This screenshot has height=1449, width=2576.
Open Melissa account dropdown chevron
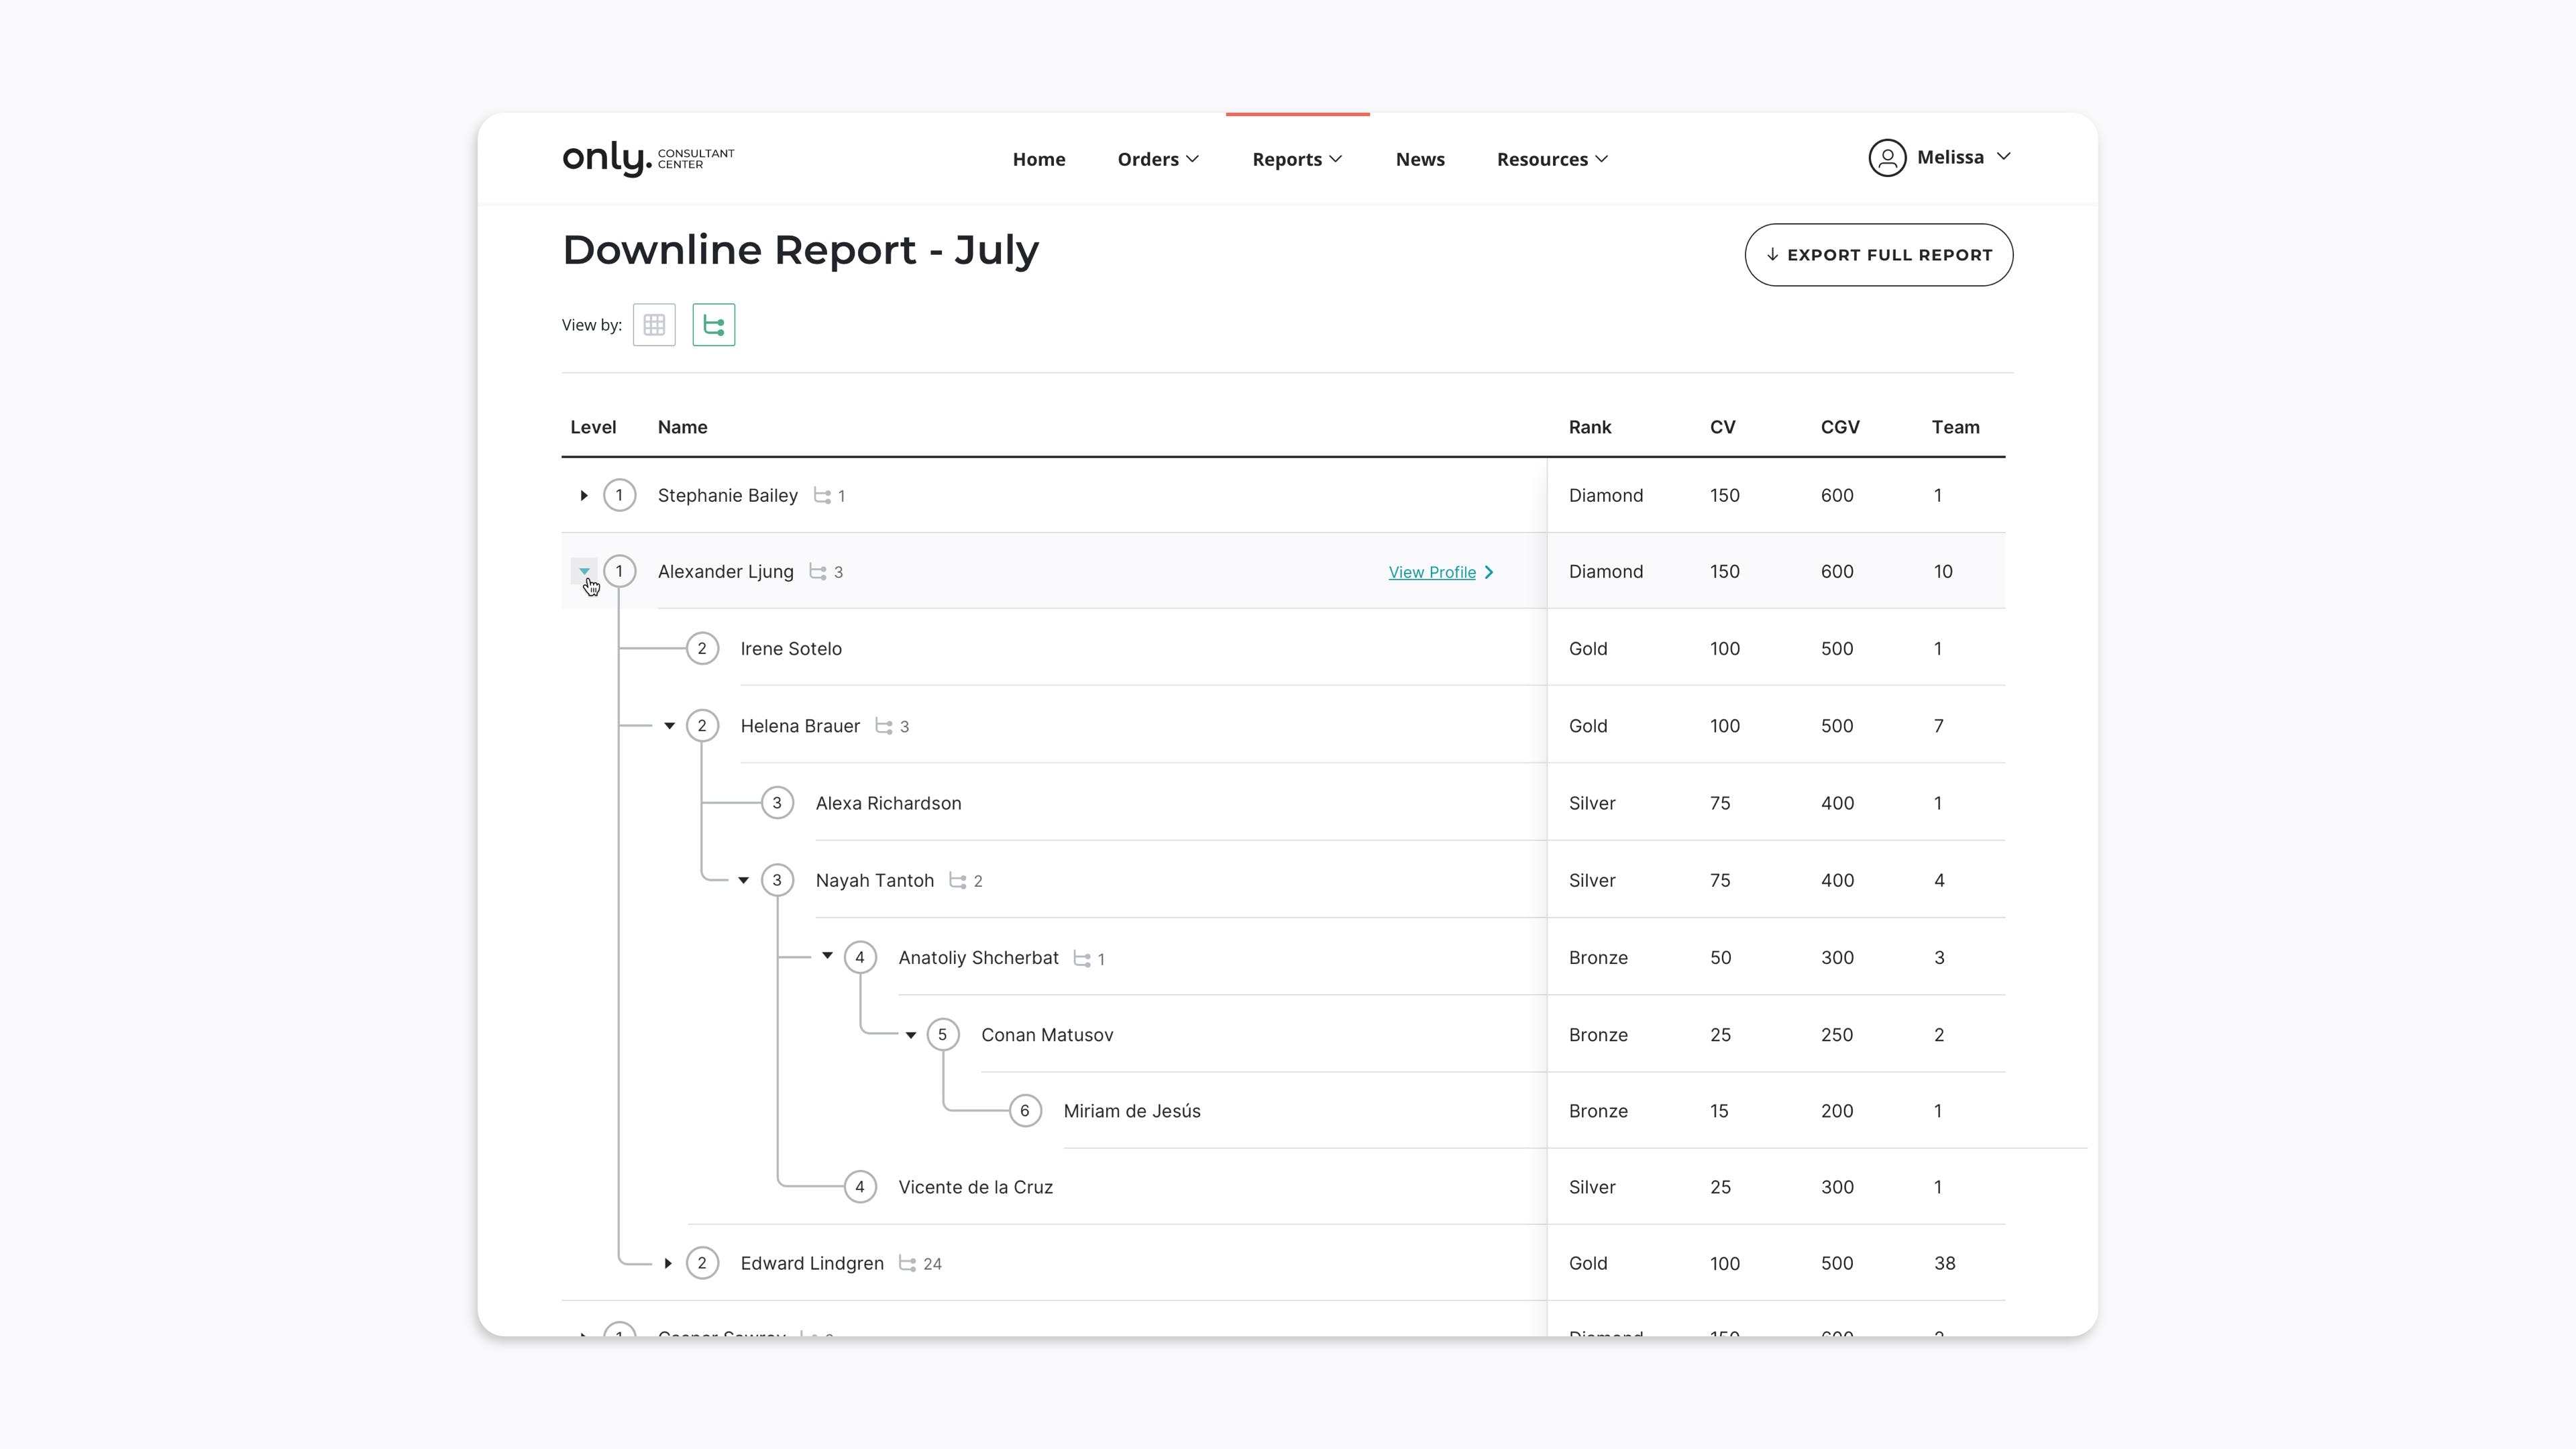(2003, 157)
